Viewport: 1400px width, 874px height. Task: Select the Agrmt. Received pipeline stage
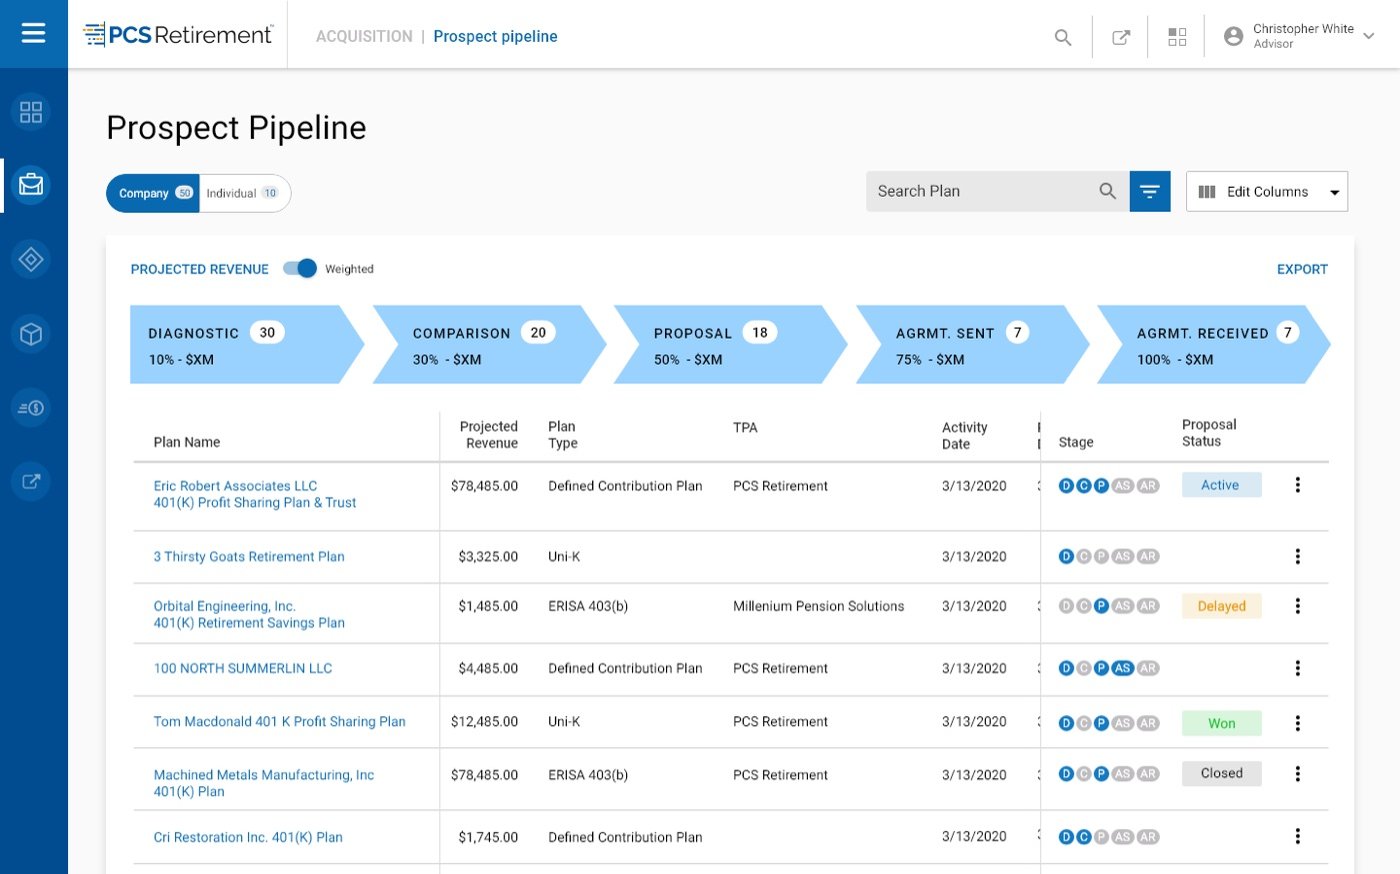pyautogui.click(x=1214, y=345)
